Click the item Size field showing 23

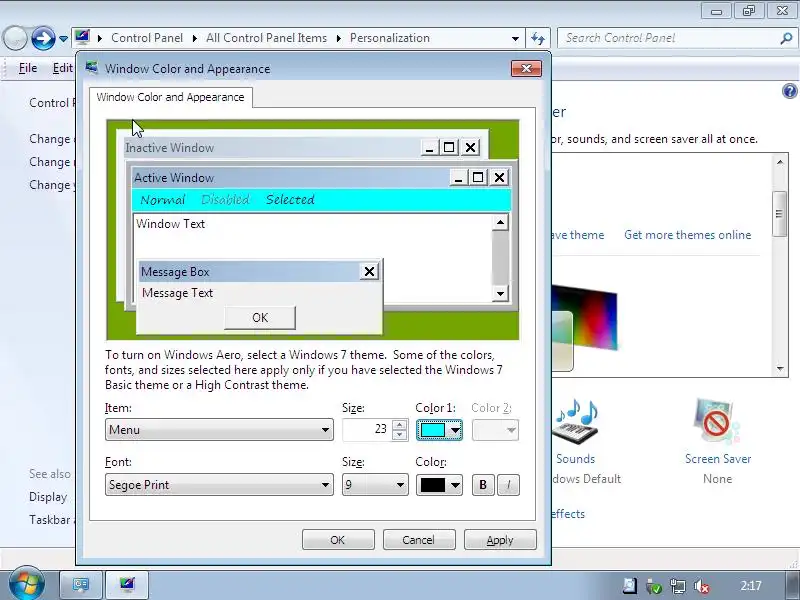point(367,430)
